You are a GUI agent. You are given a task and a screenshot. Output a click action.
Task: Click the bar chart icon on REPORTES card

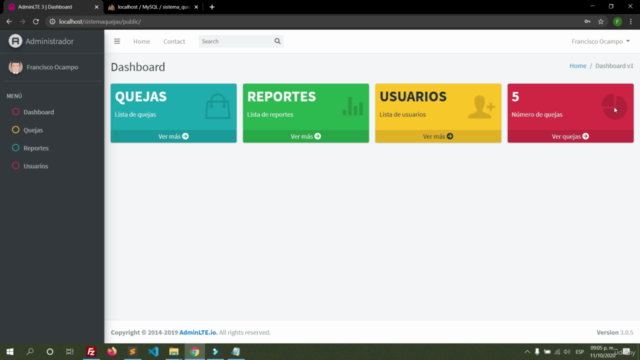coord(353,106)
